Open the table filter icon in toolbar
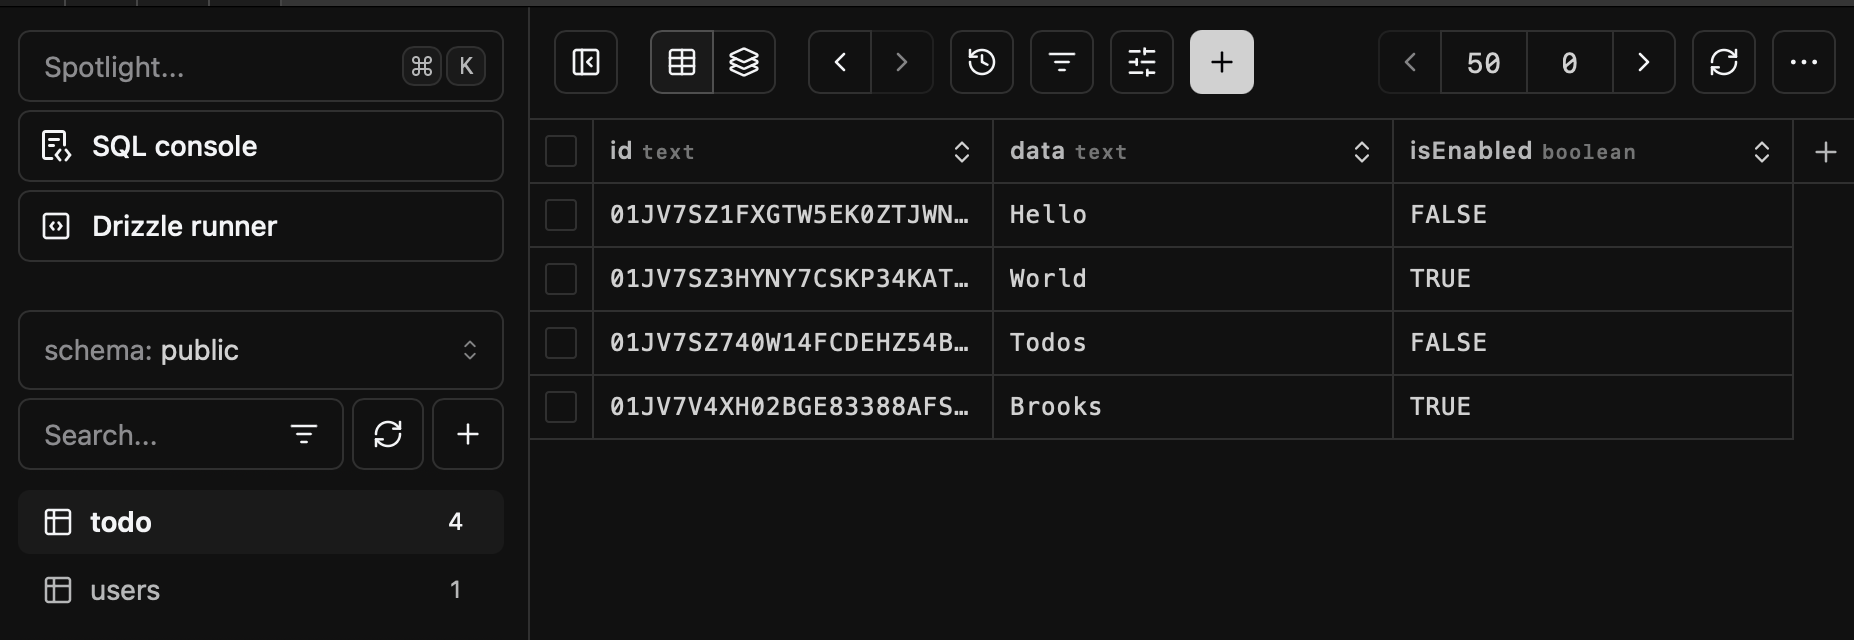1854x640 pixels. click(1062, 62)
